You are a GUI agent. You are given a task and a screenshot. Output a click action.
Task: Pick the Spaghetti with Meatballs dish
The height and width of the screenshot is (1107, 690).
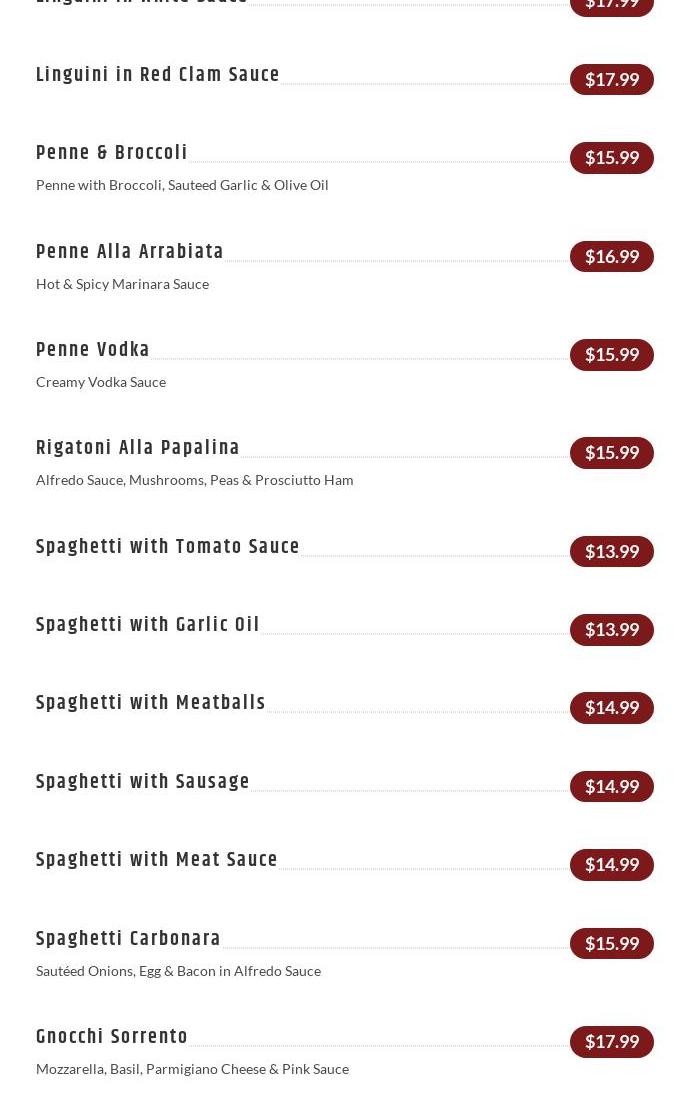(151, 703)
